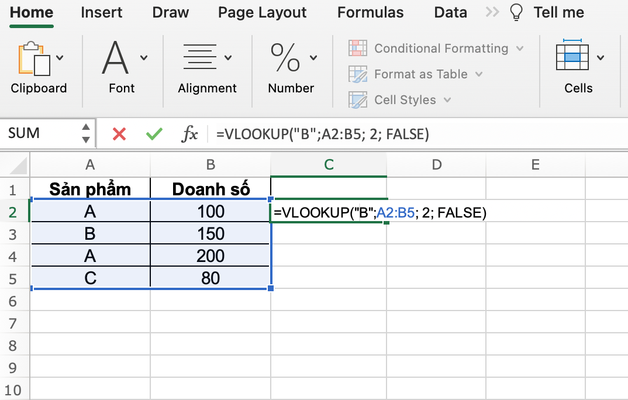This screenshot has height=400, width=628.
Task: Click the Alignment group icon
Action: pyautogui.click(x=206, y=57)
